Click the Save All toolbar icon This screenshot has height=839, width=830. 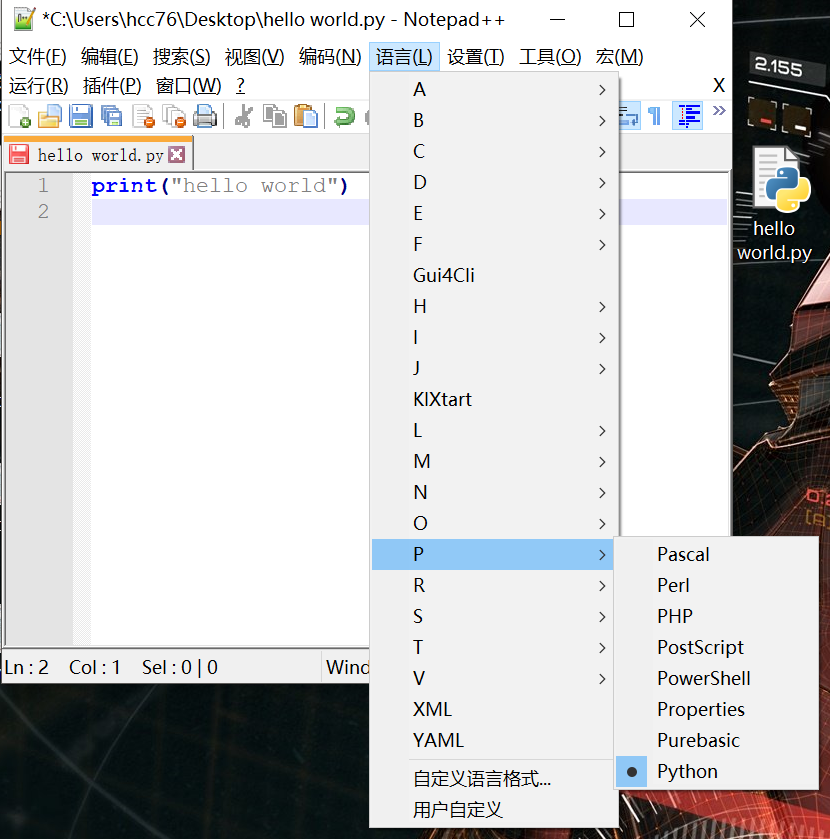111,116
